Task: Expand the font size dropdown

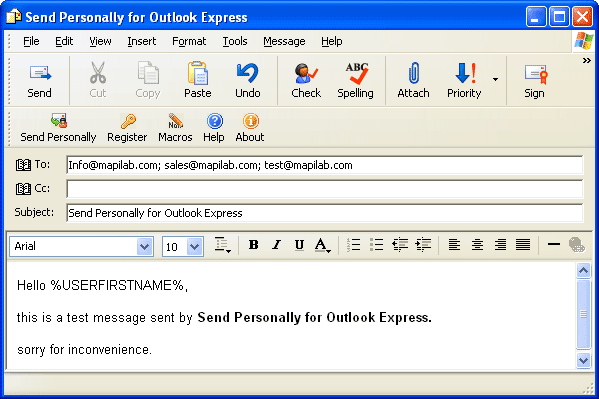Action: coord(194,247)
